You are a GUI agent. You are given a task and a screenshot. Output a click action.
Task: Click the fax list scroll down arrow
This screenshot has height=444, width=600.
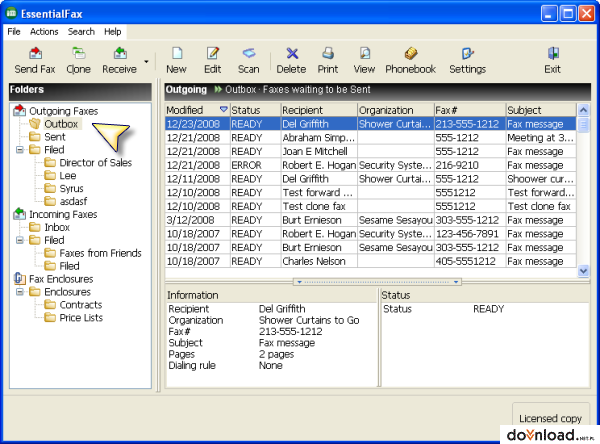point(583,271)
